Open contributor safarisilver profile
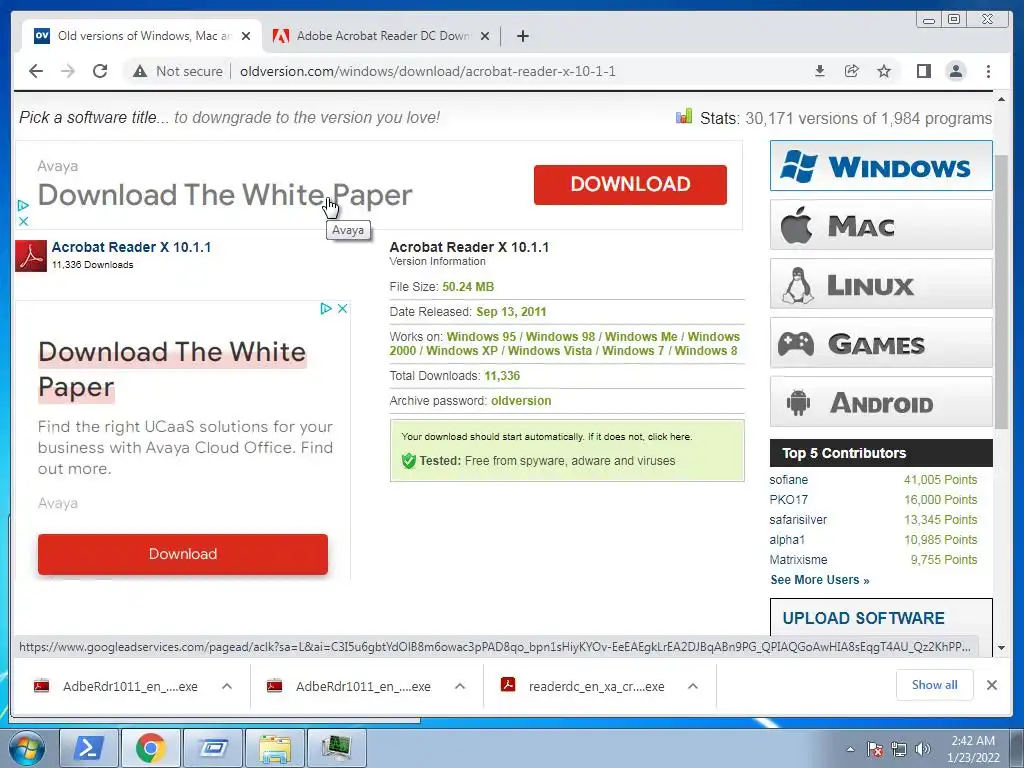 (798, 520)
